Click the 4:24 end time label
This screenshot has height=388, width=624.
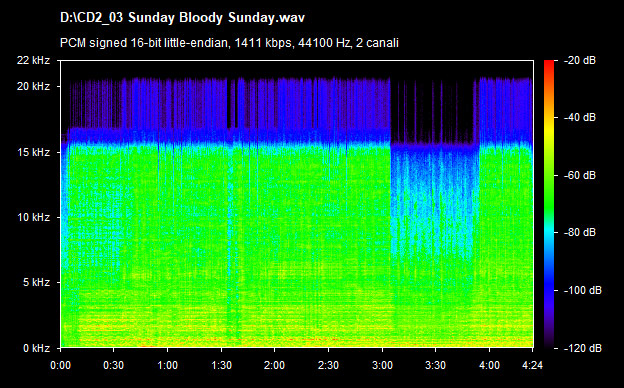point(532,365)
